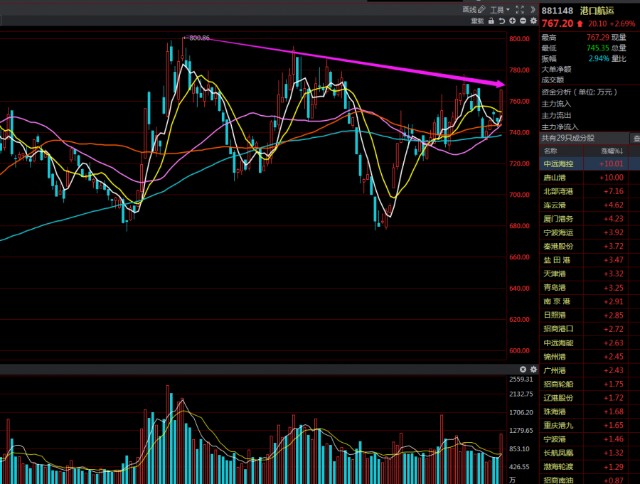Click the red up-arrow price indicator

[x=581, y=22]
